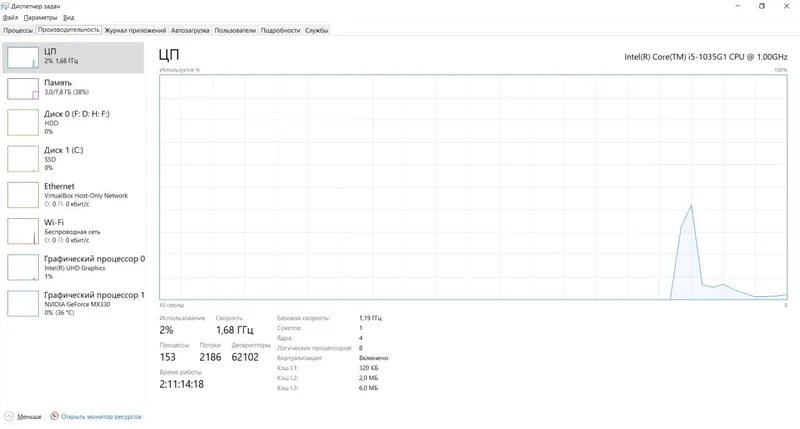Click the Открыть монитор ресурсов link
Image resolution: width=800 pixels, height=429 pixels.
(101, 416)
